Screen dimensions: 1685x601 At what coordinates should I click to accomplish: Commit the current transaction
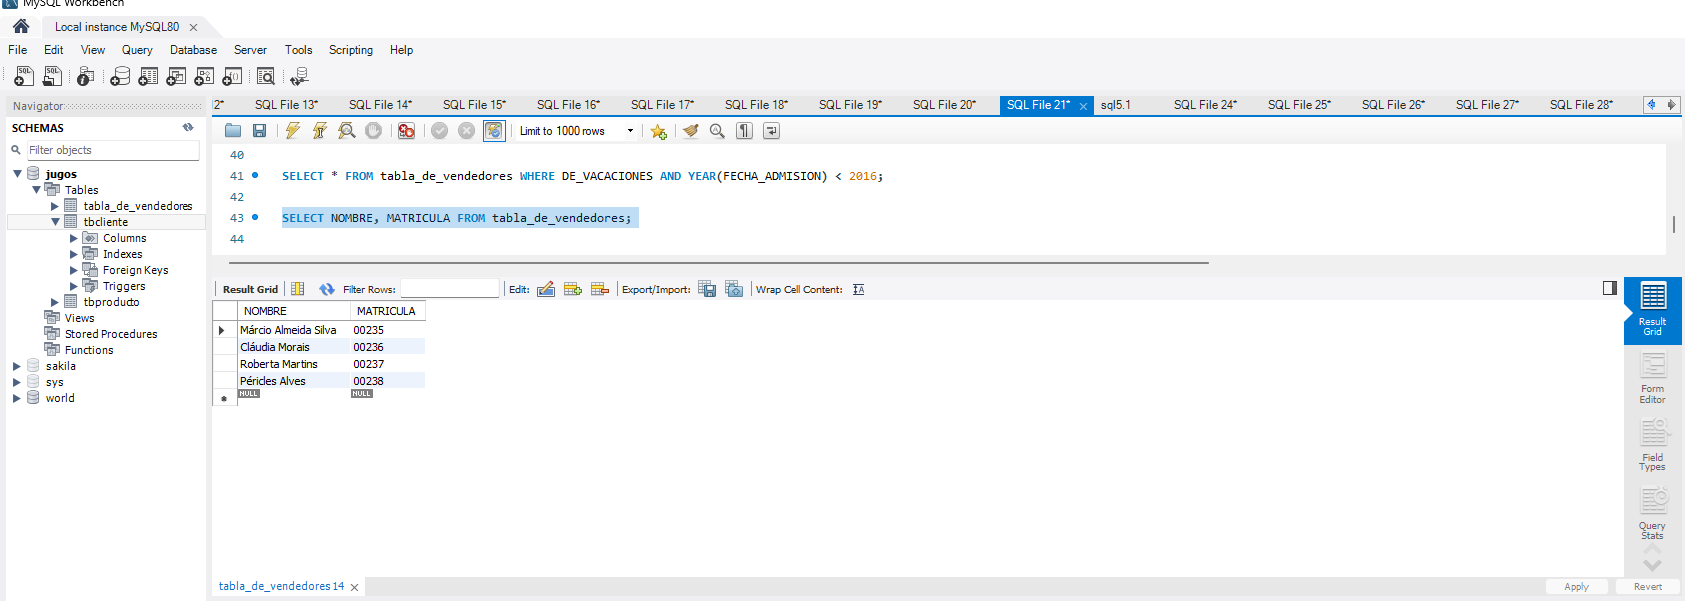coord(439,130)
